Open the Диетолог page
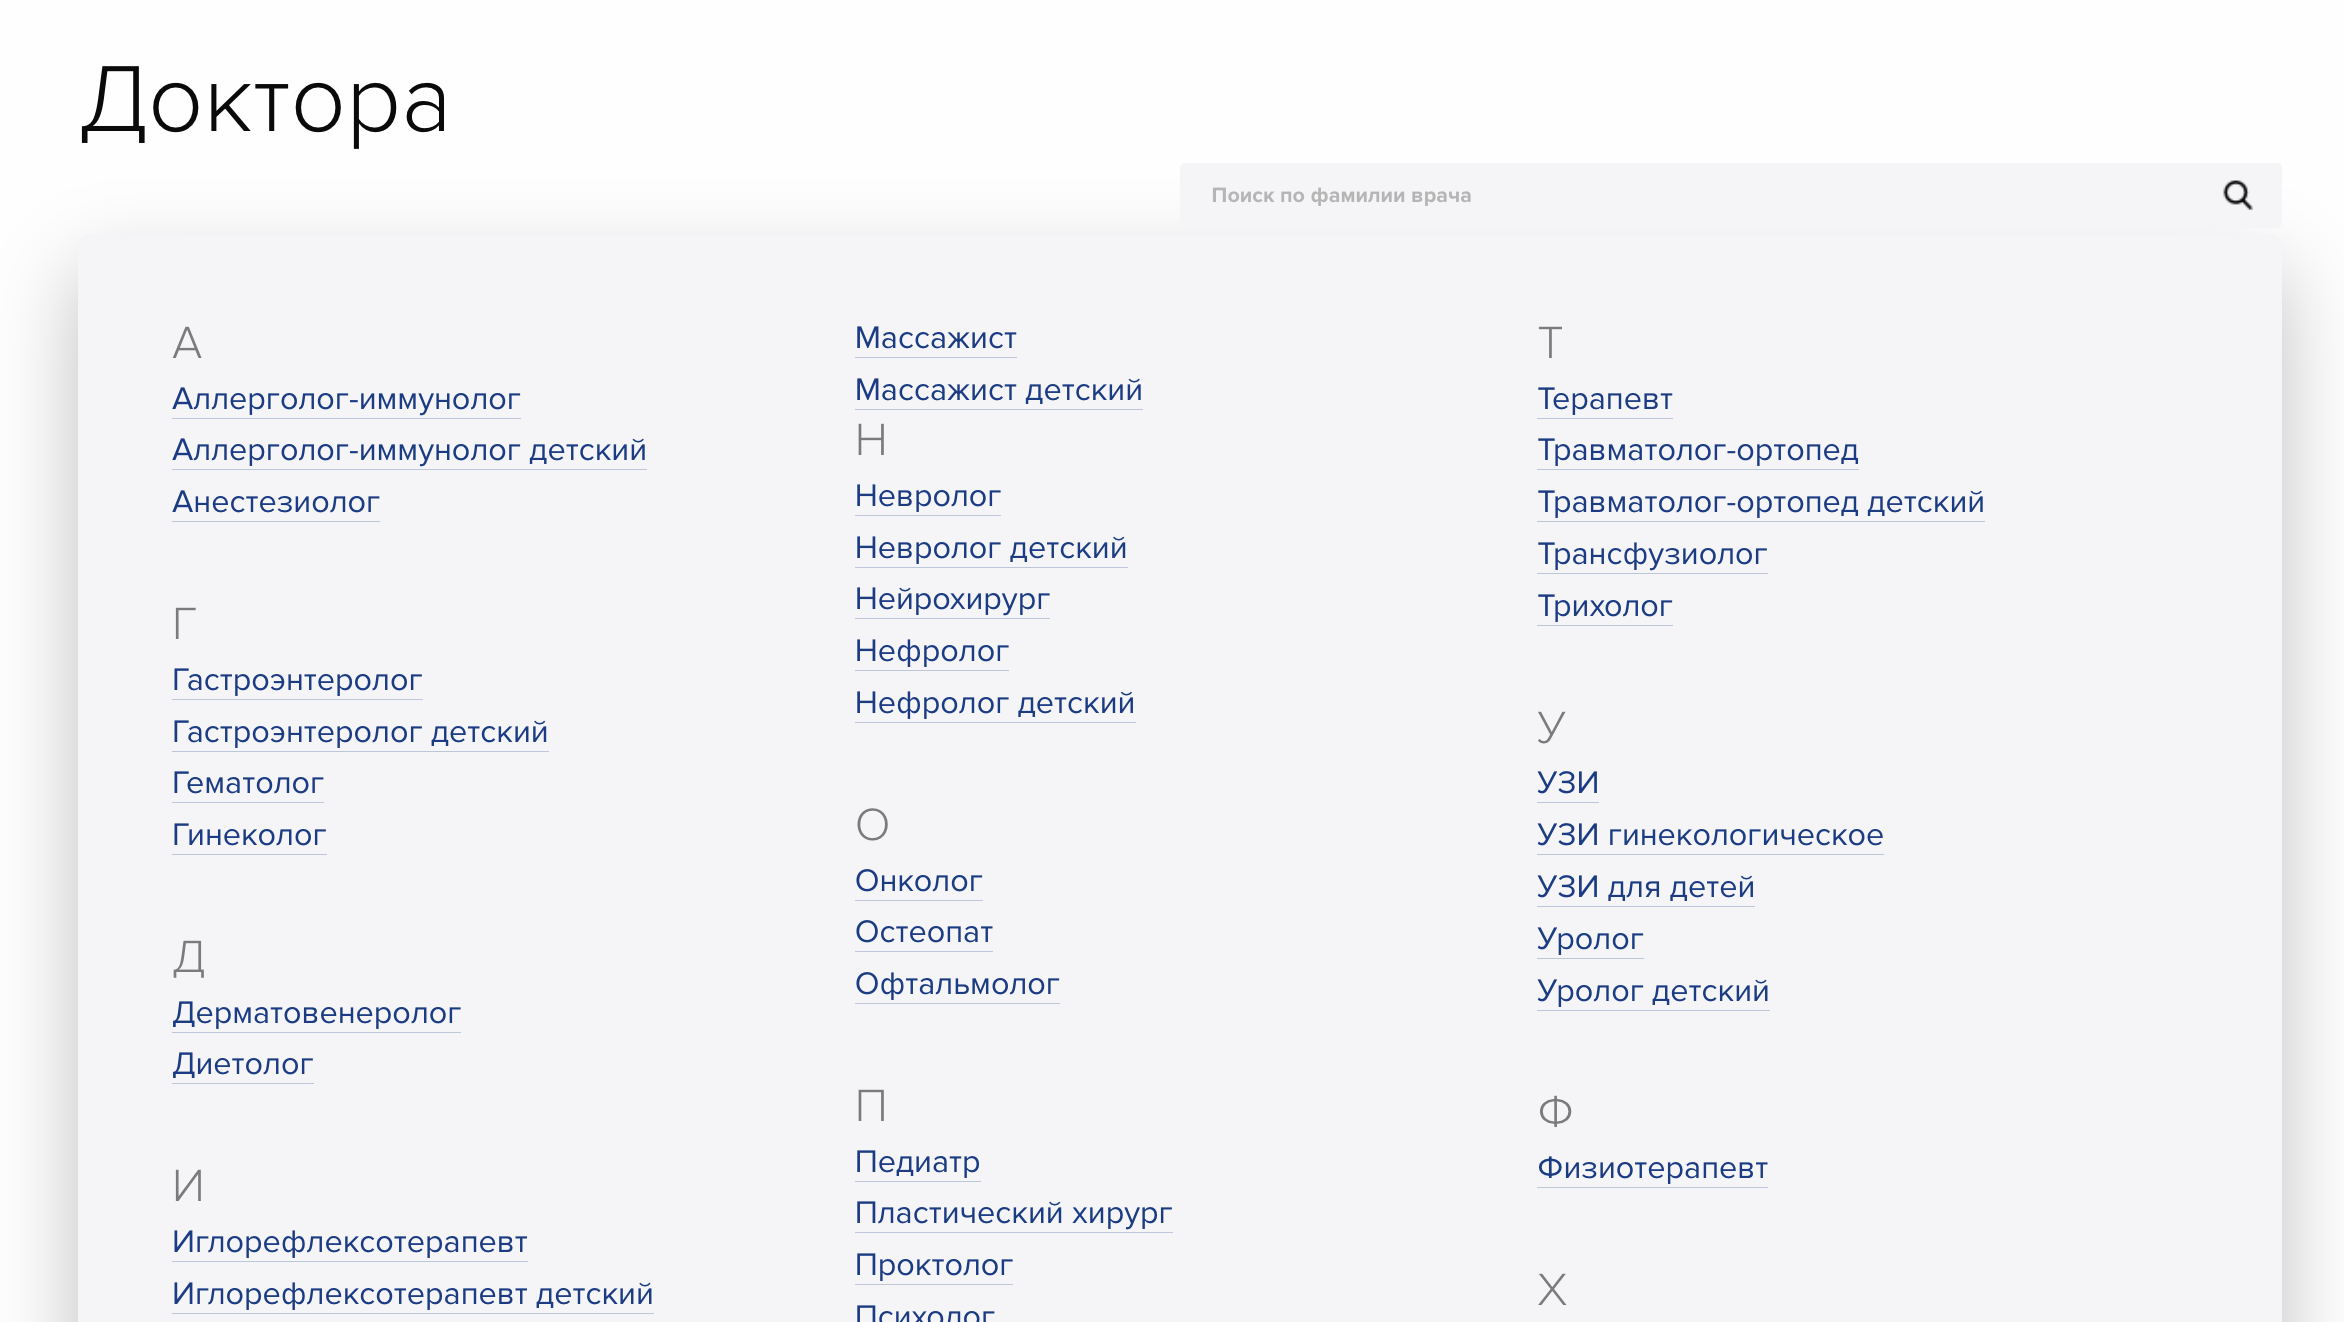 (243, 1064)
